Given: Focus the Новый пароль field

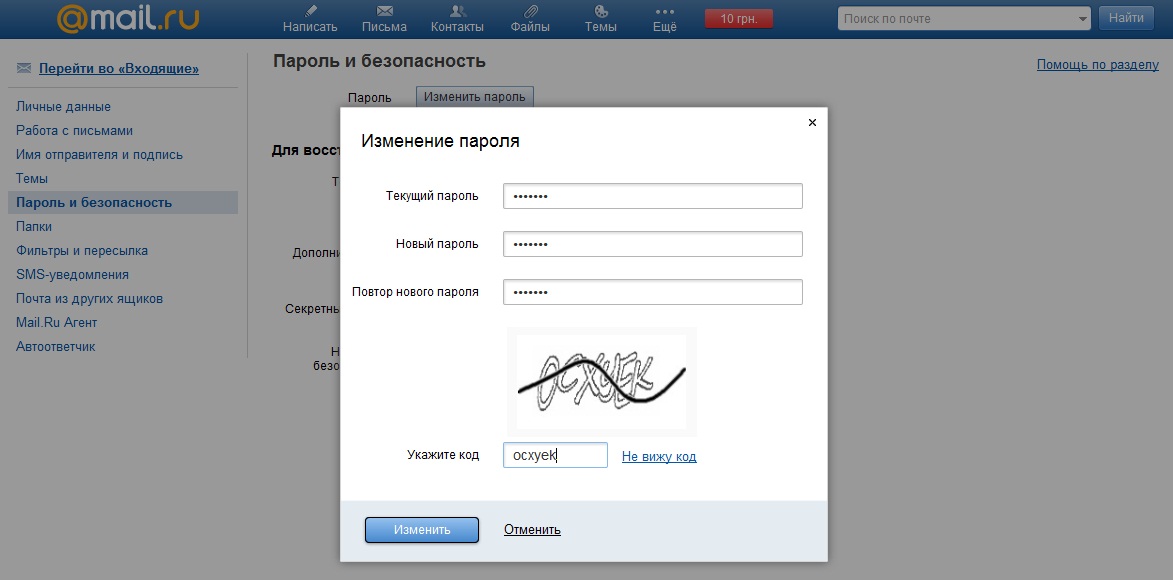Looking at the screenshot, I should click(653, 244).
